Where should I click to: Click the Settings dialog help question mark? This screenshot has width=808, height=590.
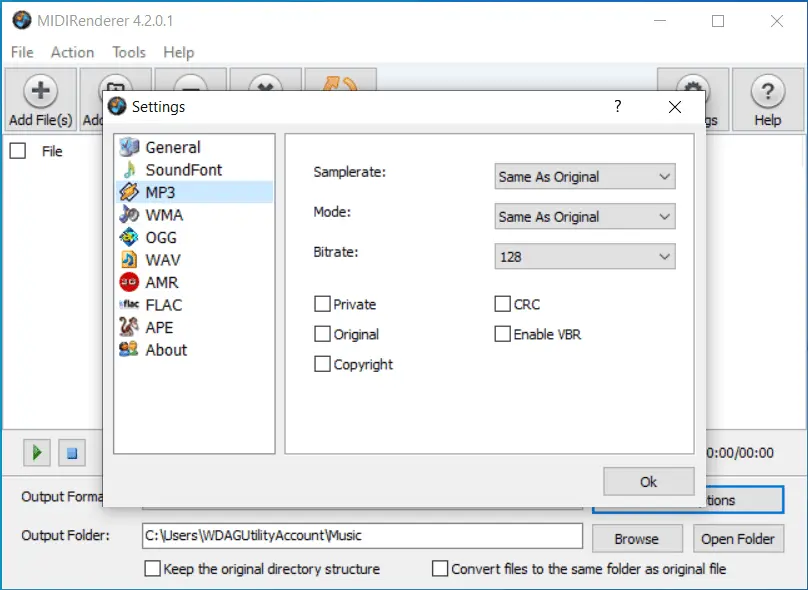pyautogui.click(x=617, y=107)
